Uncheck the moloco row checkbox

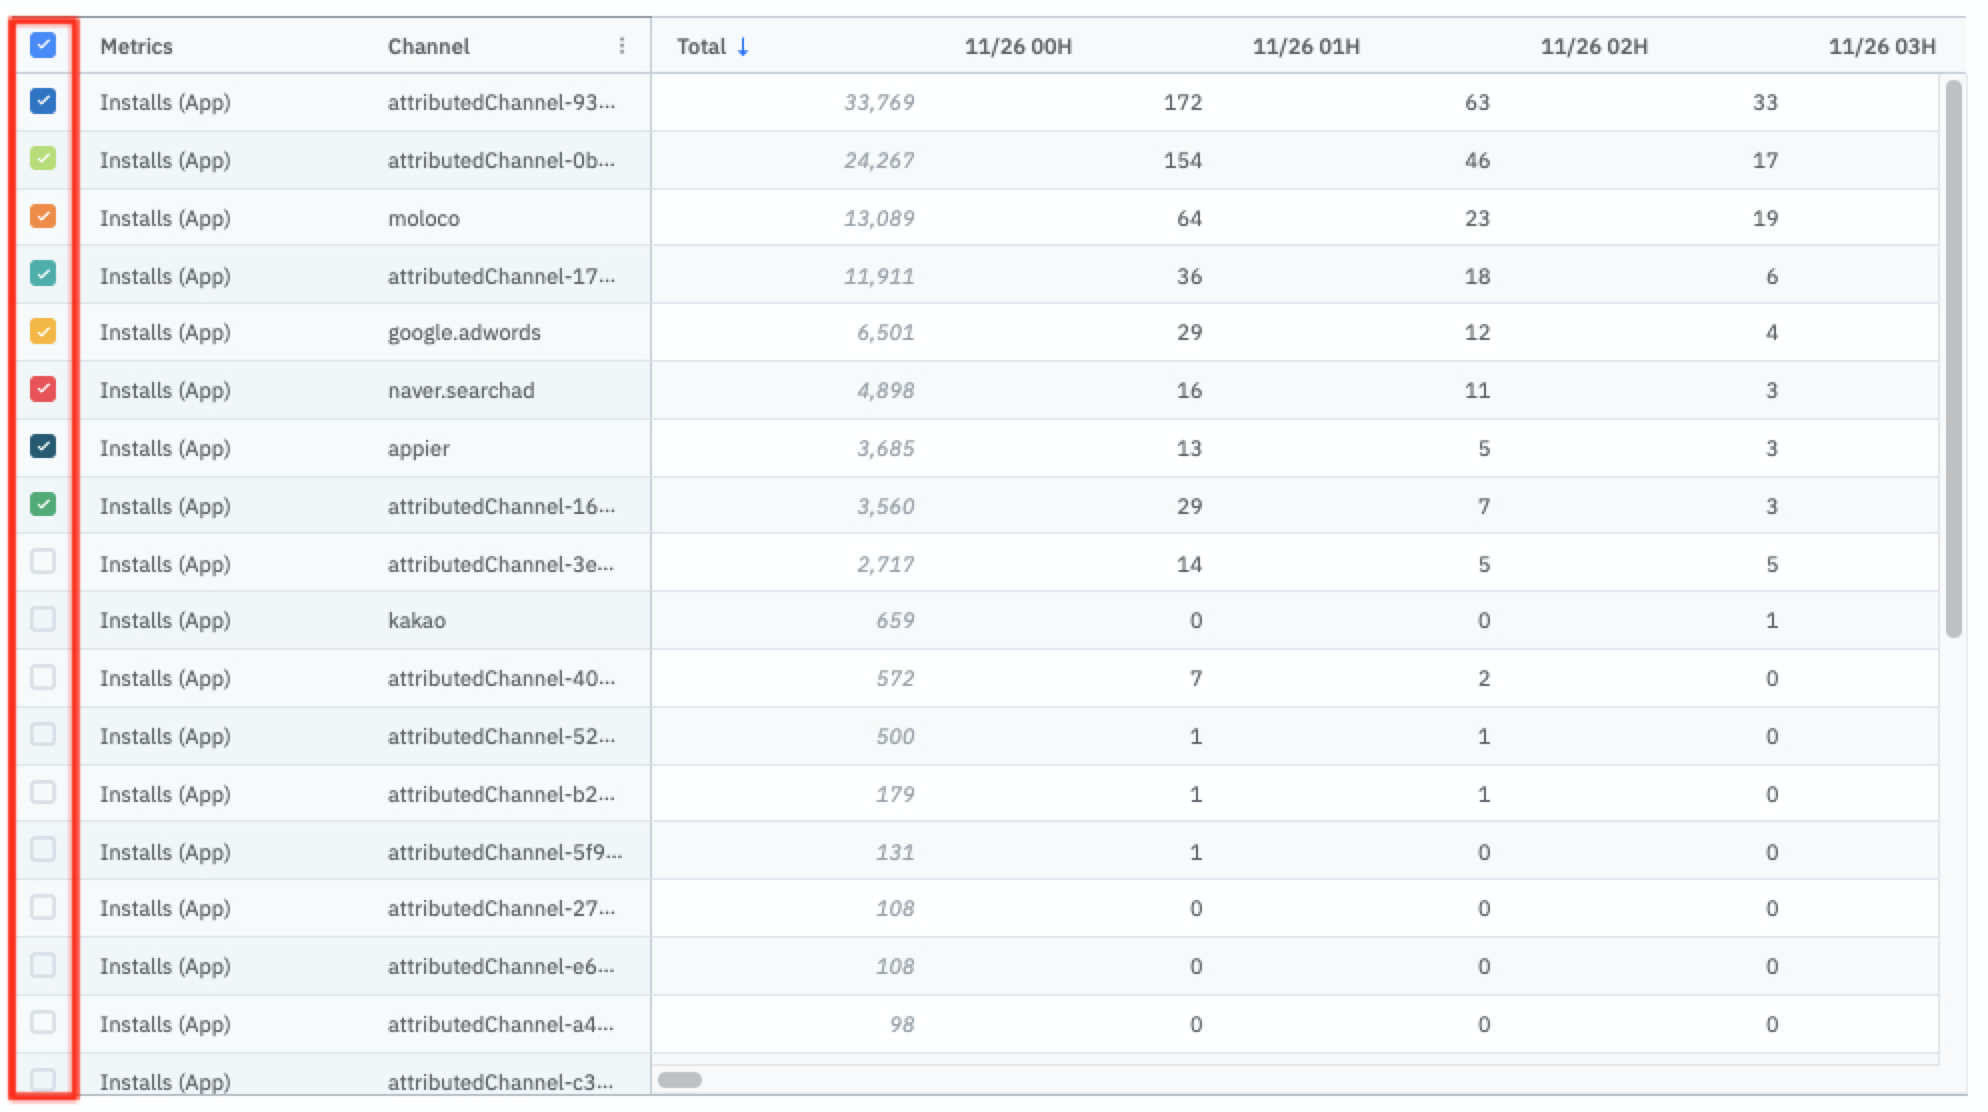(43, 217)
